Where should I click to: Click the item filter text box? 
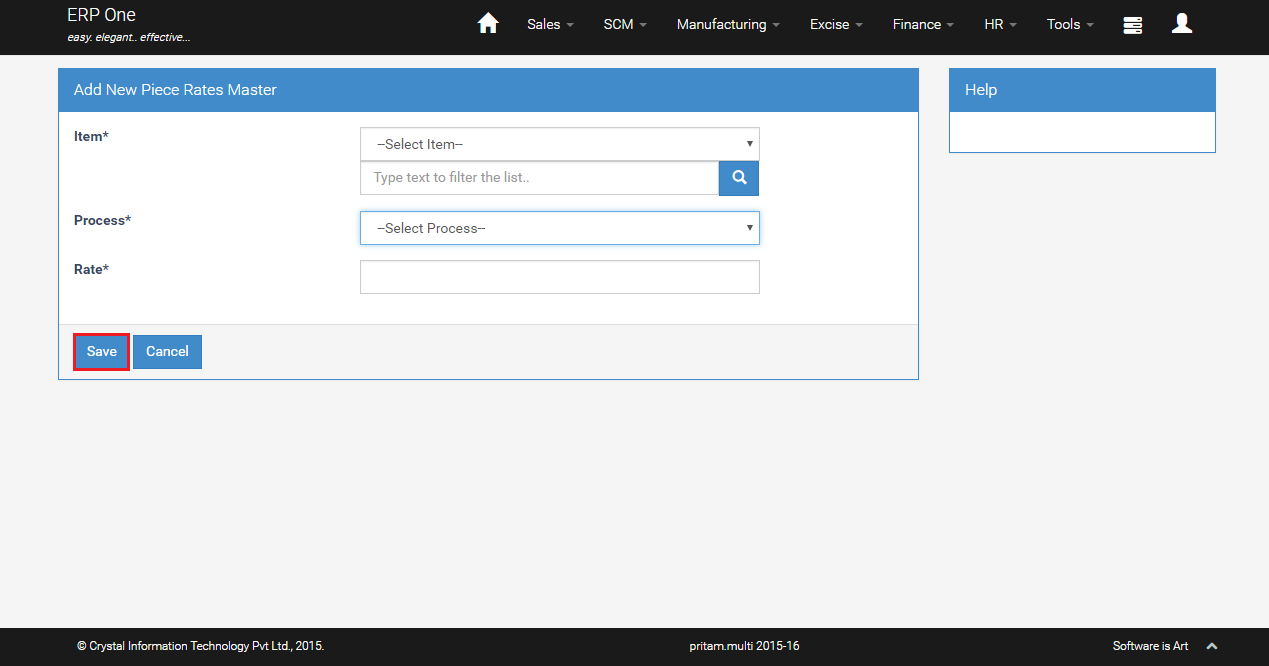coord(539,178)
